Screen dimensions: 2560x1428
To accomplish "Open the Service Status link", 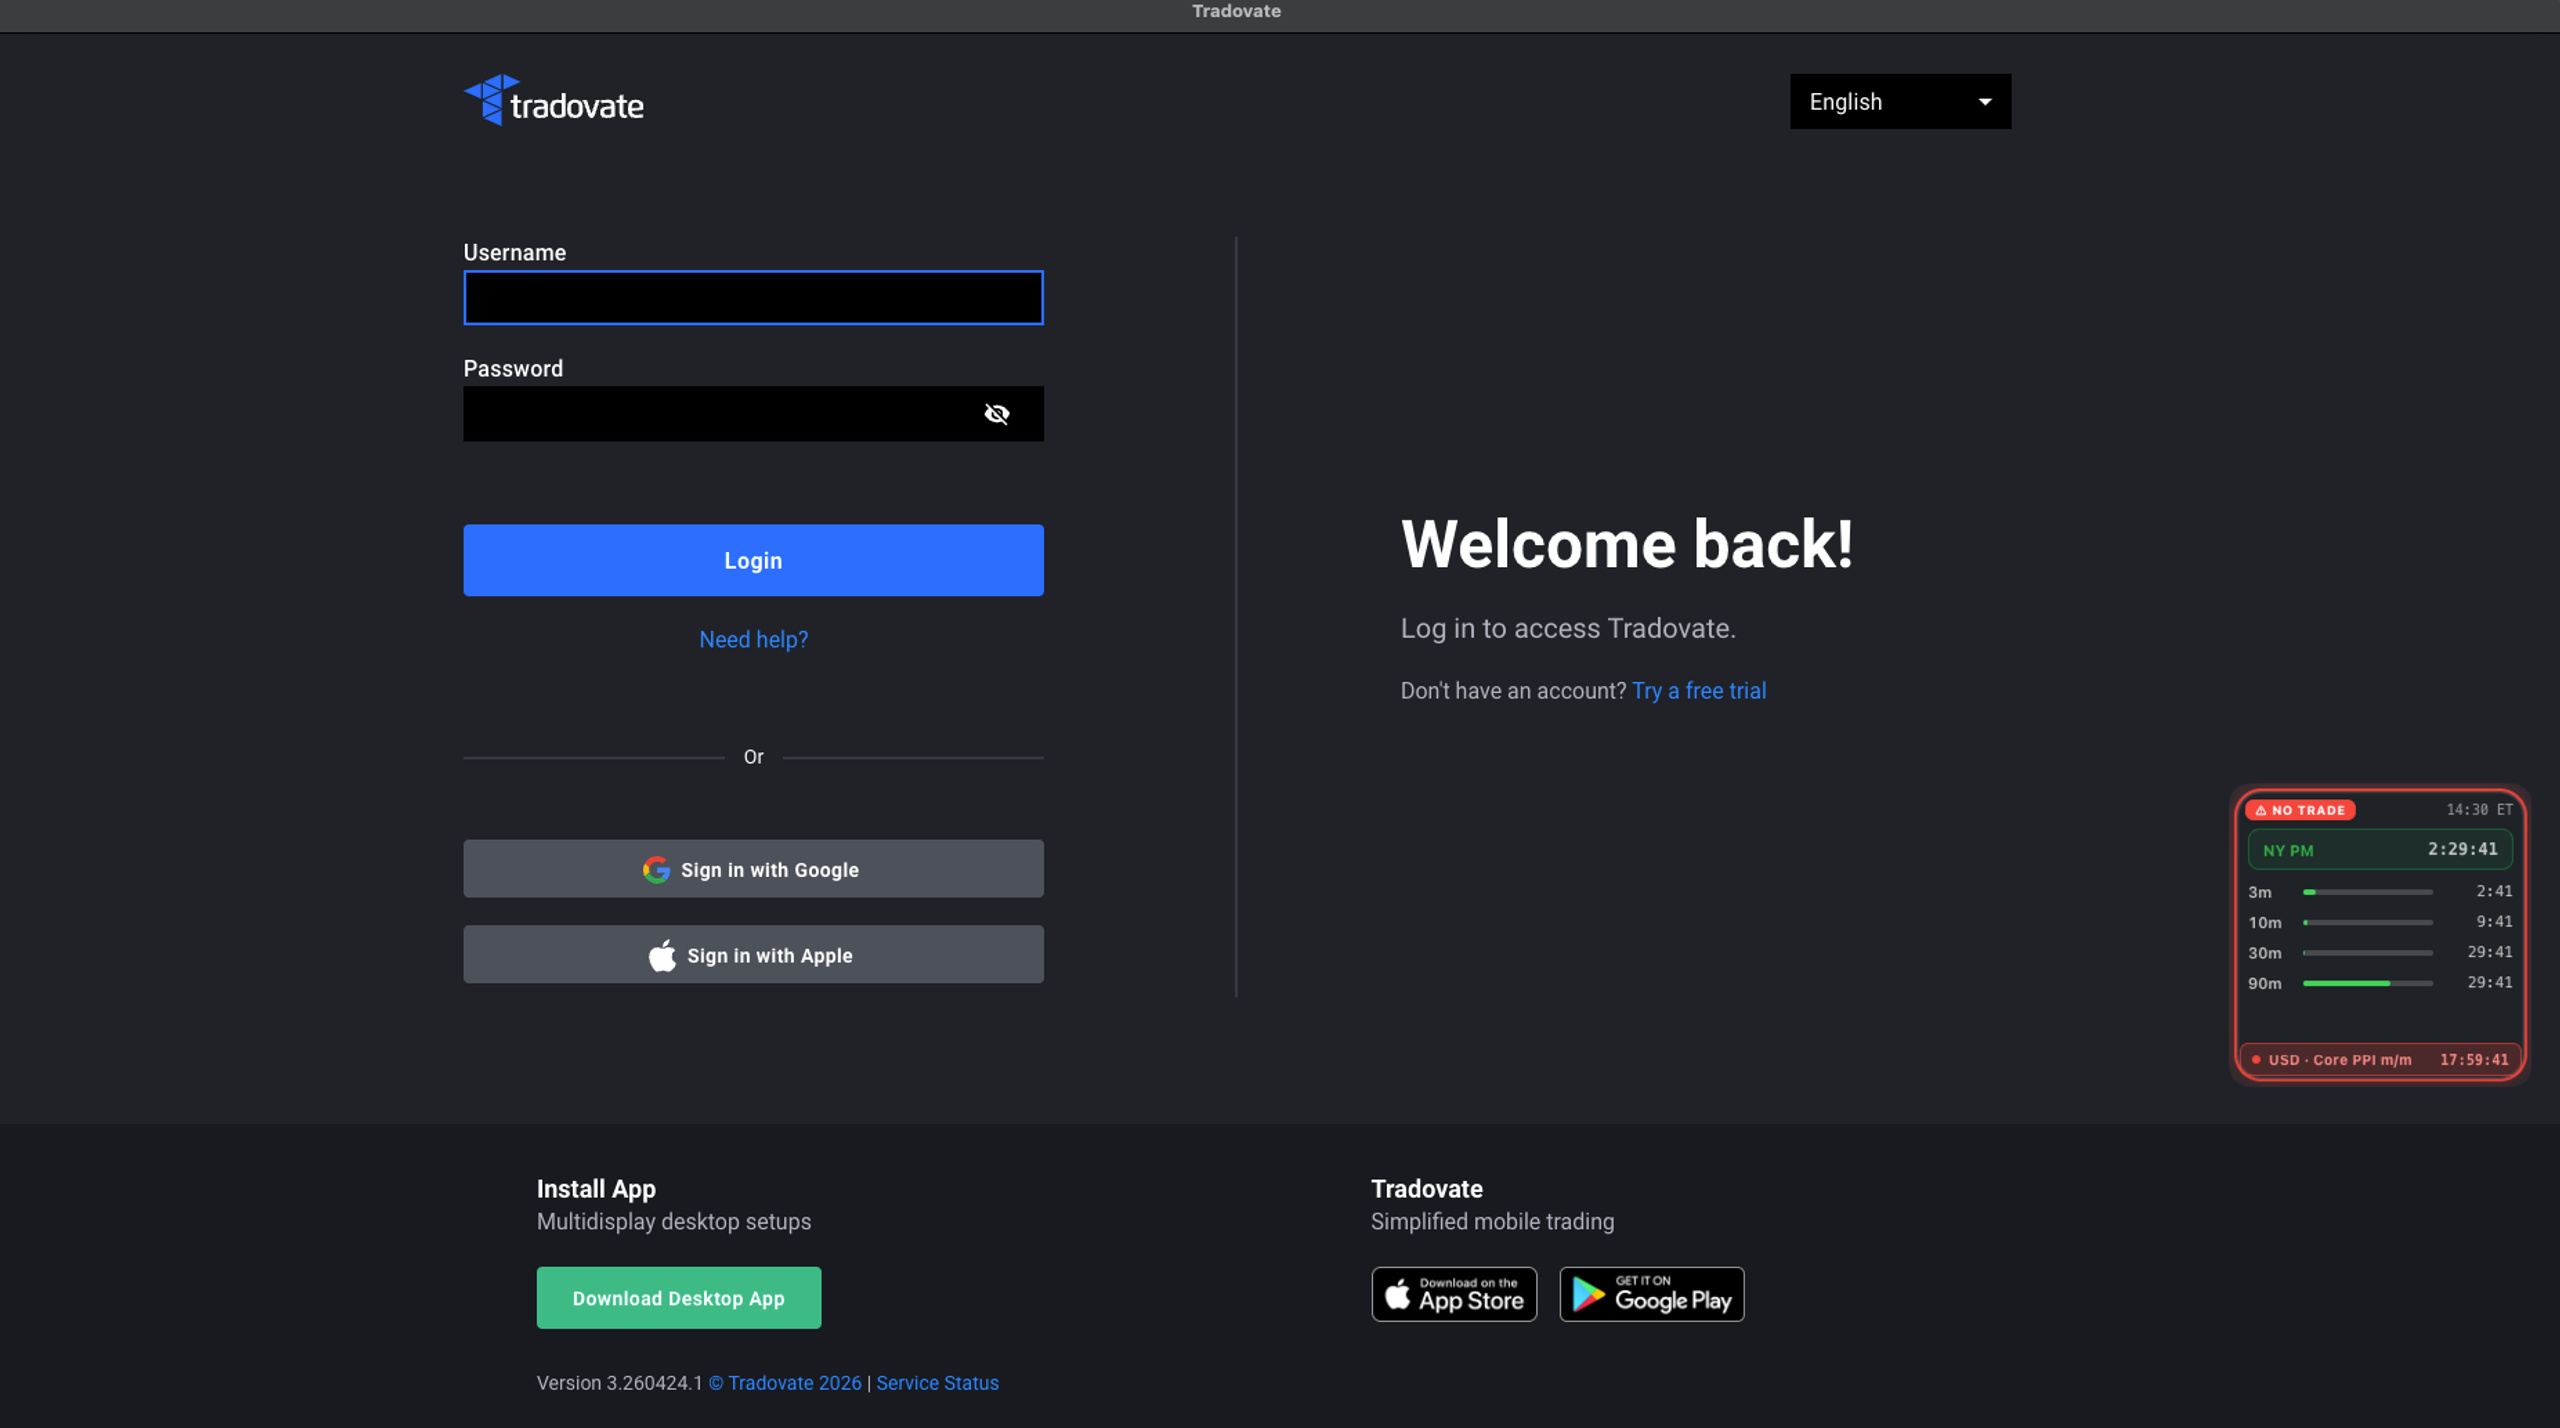I will (x=937, y=1383).
